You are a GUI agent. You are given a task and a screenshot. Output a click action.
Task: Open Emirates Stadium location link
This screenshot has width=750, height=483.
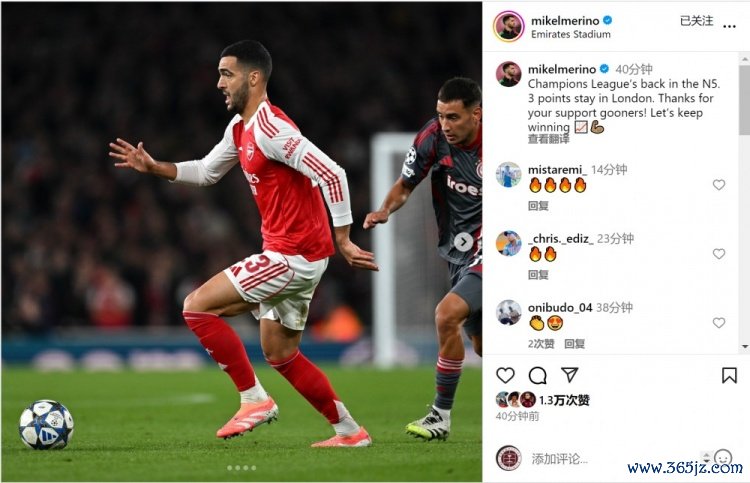coord(571,34)
